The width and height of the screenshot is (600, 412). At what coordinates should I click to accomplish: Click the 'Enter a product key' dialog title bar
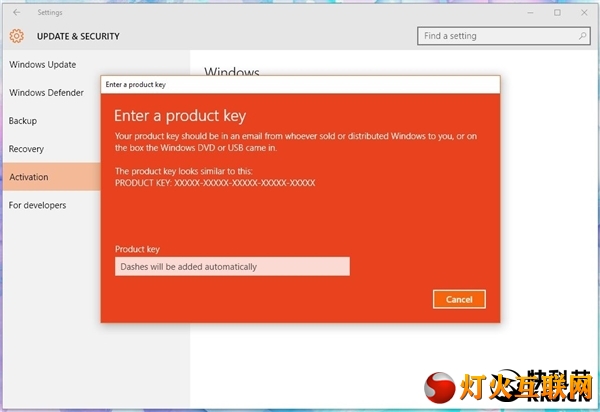(x=300, y=85)
